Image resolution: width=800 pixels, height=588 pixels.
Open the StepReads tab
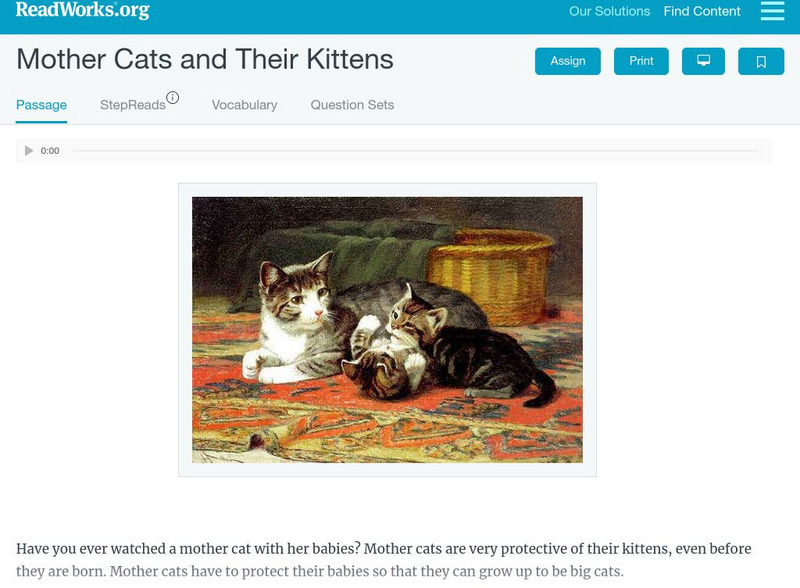(132, 105)
